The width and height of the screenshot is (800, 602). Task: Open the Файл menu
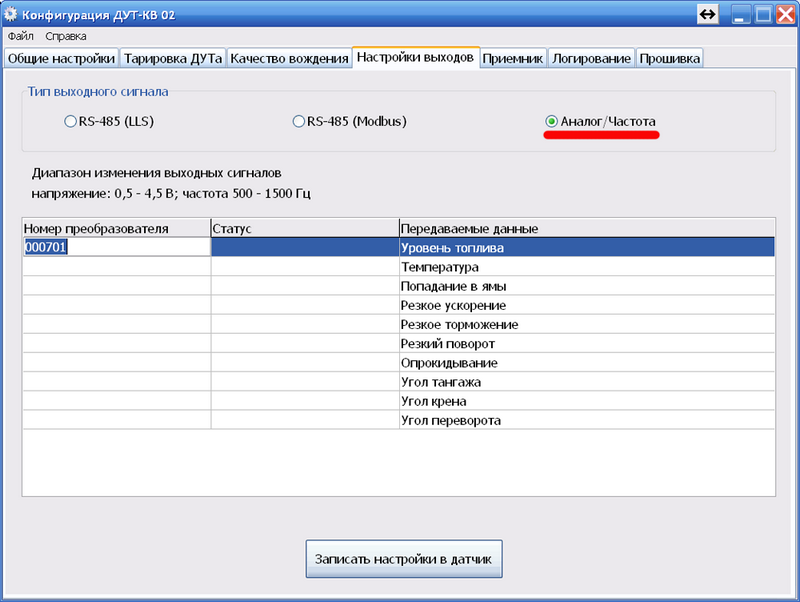tap(20, 36)
